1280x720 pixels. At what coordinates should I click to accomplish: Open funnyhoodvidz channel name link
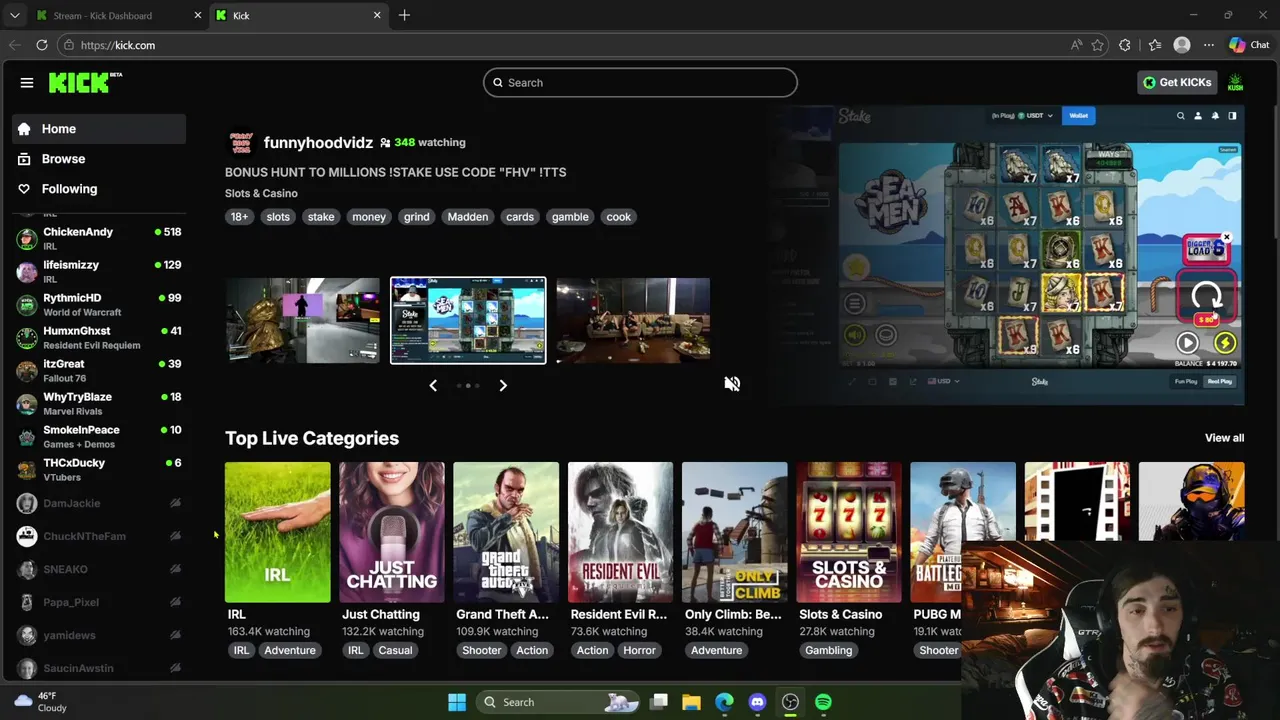click(x=318, y=143)
